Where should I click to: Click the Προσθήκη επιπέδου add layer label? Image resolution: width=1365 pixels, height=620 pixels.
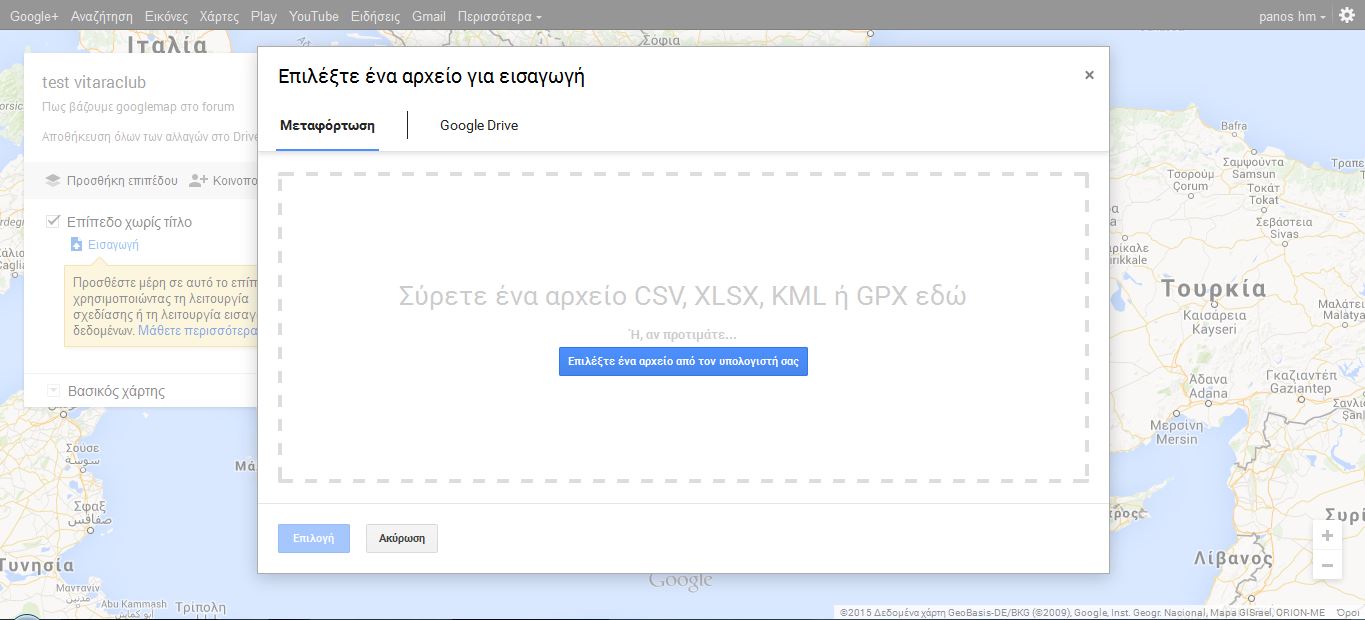(x=122, y=181)
